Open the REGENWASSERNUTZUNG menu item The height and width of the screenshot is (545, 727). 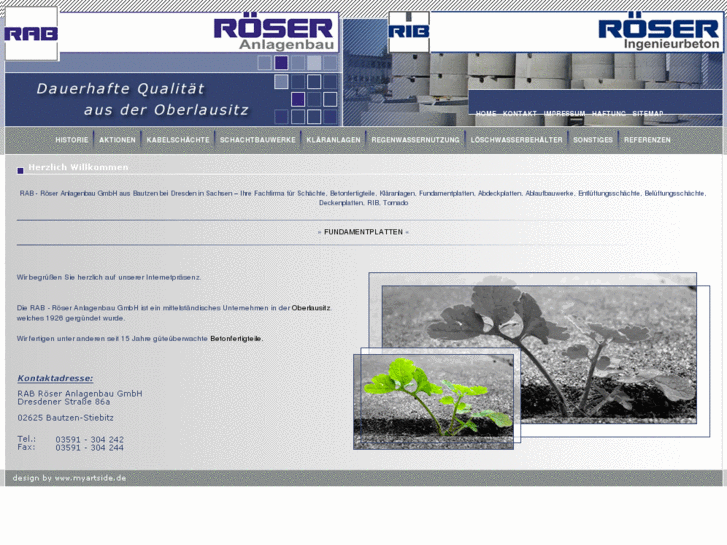coord(415,140)
